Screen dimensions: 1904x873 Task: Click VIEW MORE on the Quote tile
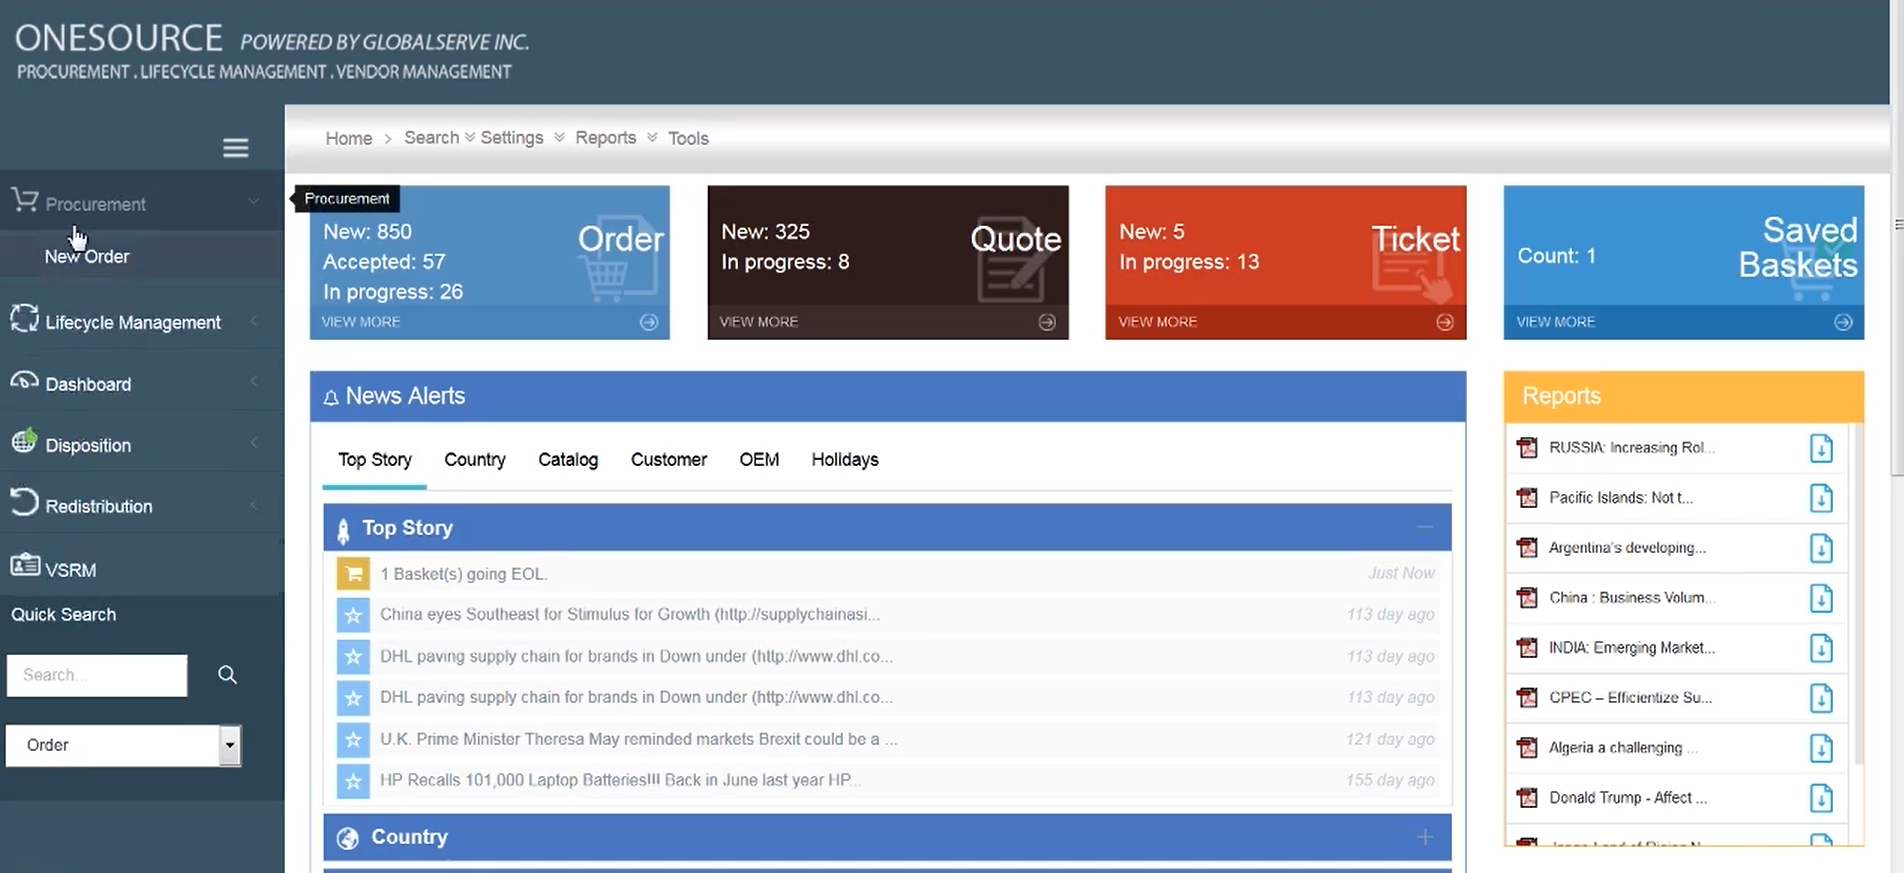pos(759,322)
